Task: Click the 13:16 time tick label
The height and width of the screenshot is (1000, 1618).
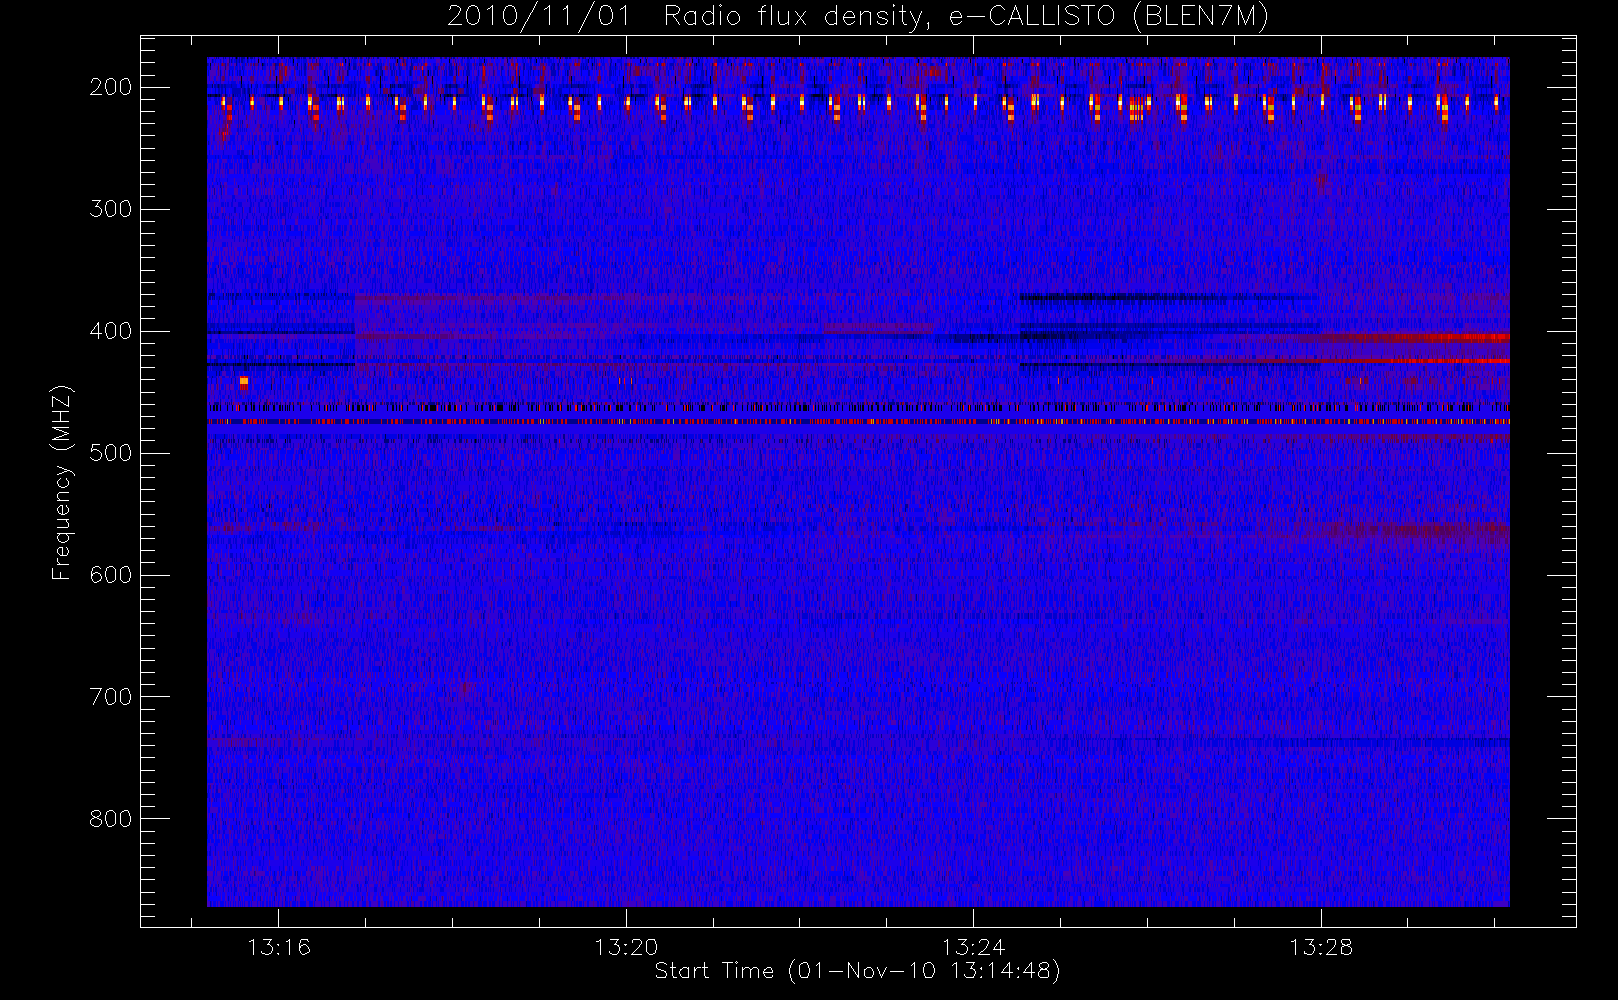Action: click(279, 947)
